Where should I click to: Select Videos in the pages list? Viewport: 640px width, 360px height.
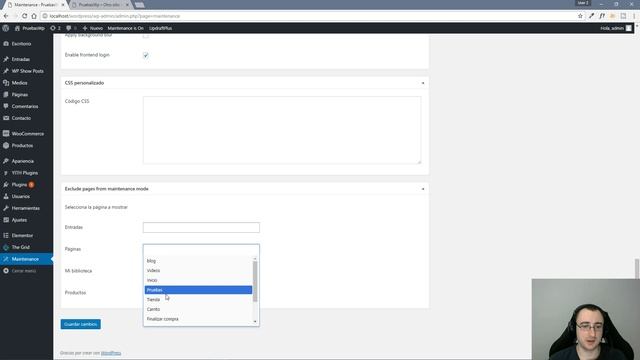click(x=198, y=271)
